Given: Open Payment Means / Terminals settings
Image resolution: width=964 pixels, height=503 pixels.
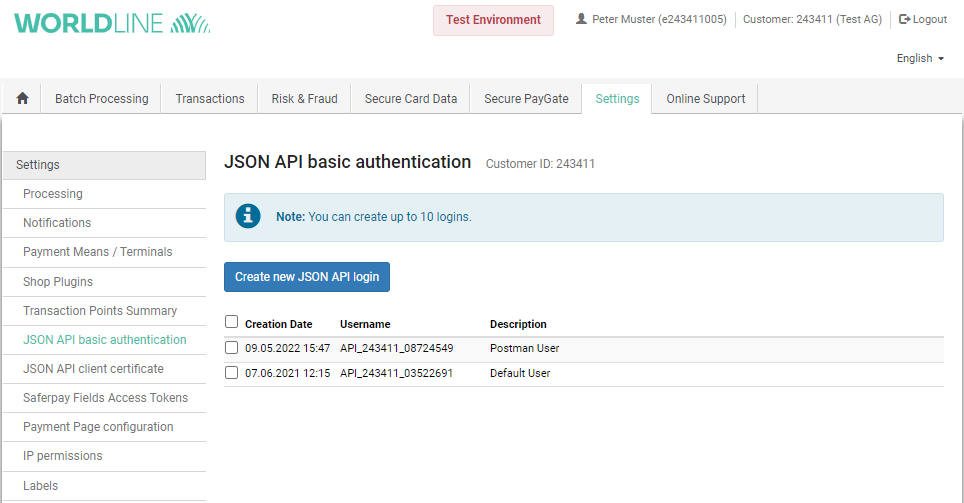Looking at the screenshot, I should pos(97,252).
